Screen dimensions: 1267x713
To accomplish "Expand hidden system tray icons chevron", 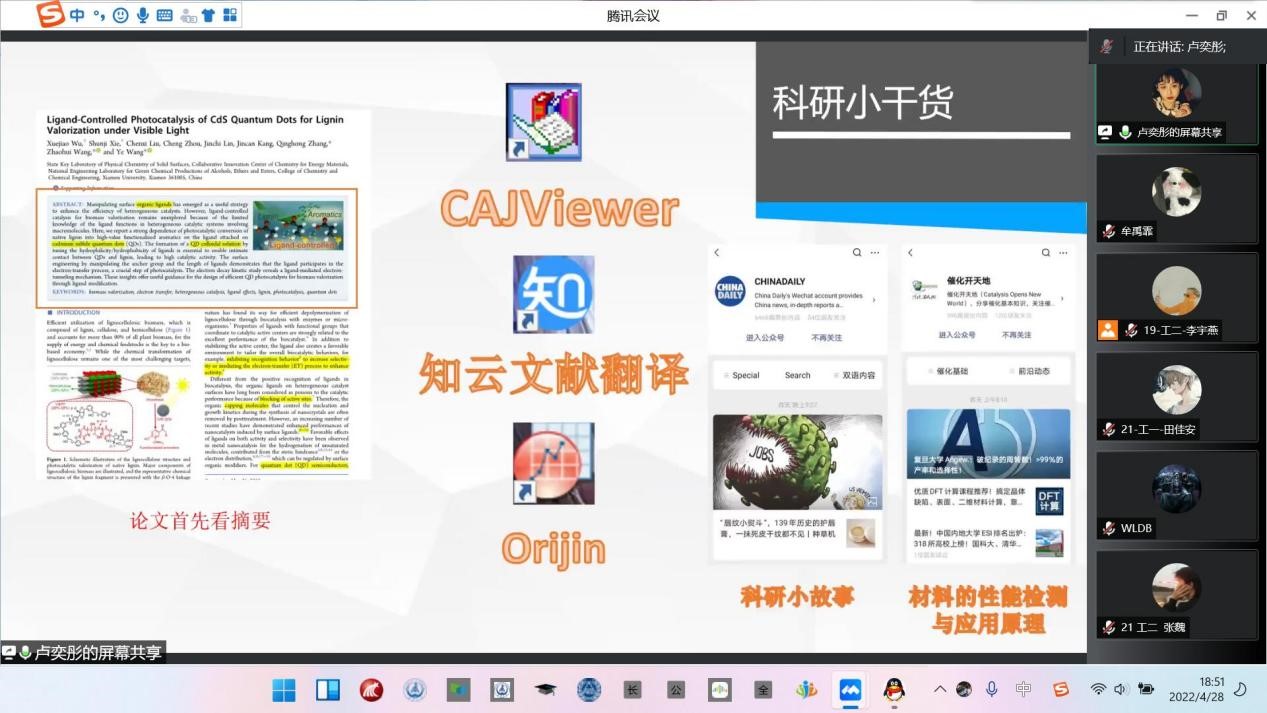I will pyautogui.click(x=939, y=689).
